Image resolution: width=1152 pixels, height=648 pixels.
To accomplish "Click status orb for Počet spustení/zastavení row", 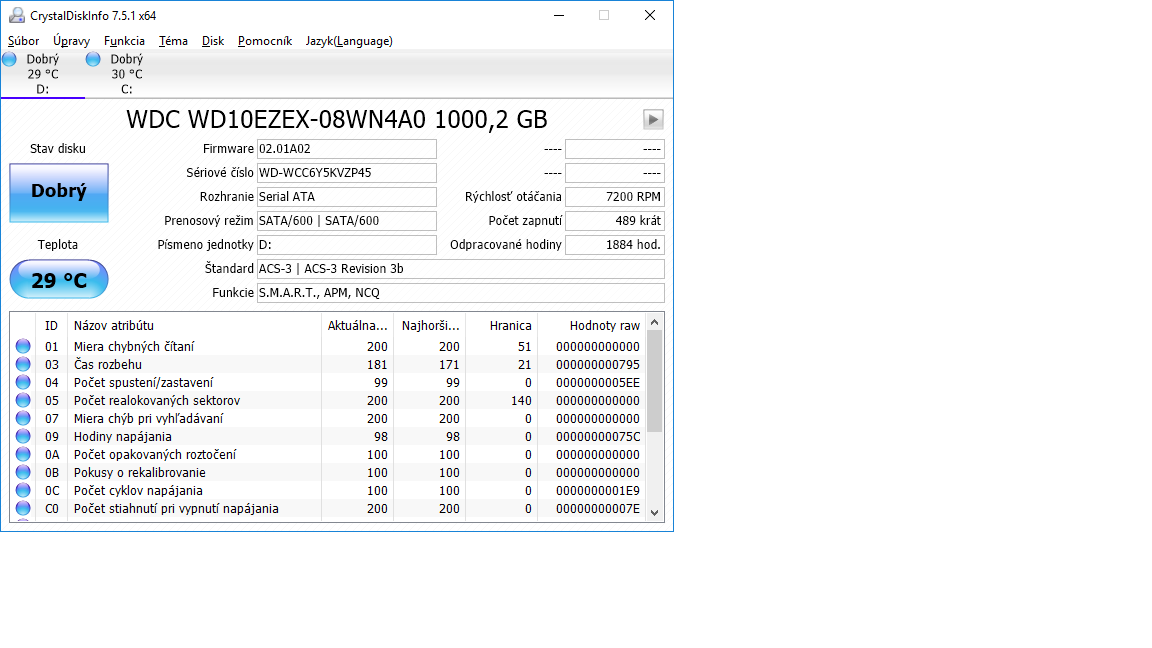I will click(24, 382).
